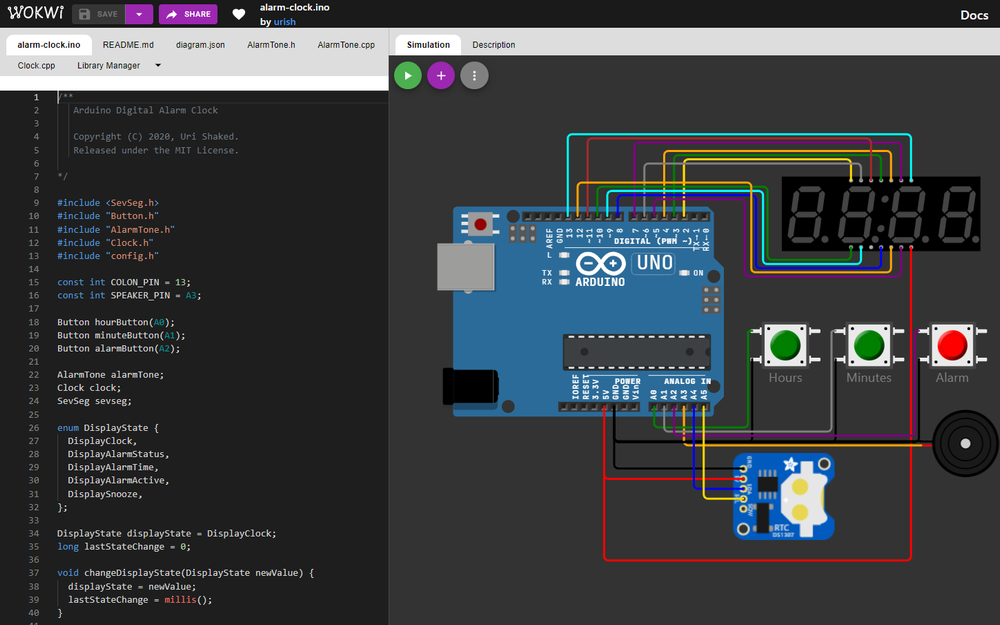Open the add-part plus icon
Screen dimensions: 1000x625
click(440, 75)
